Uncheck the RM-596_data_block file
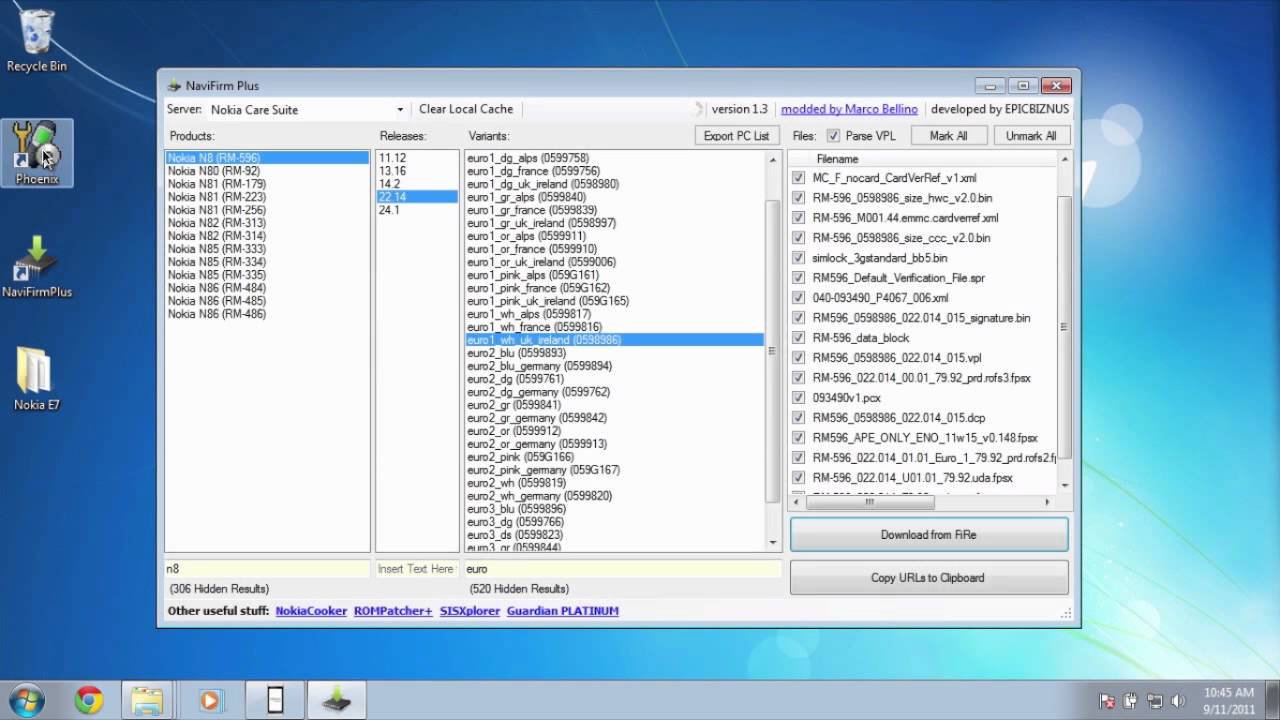The width and height of the screenshot is (1280, 720). click(798, 338)
